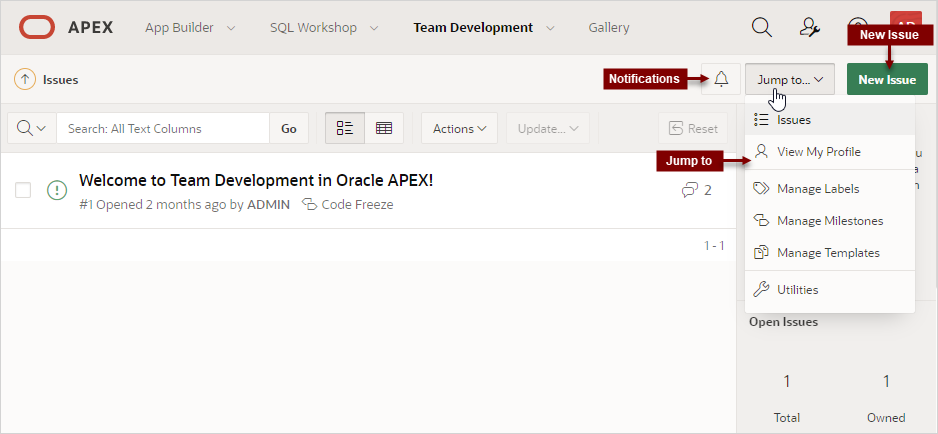
Task: Click the Open Issues heading
Action: tap(783, 321)
